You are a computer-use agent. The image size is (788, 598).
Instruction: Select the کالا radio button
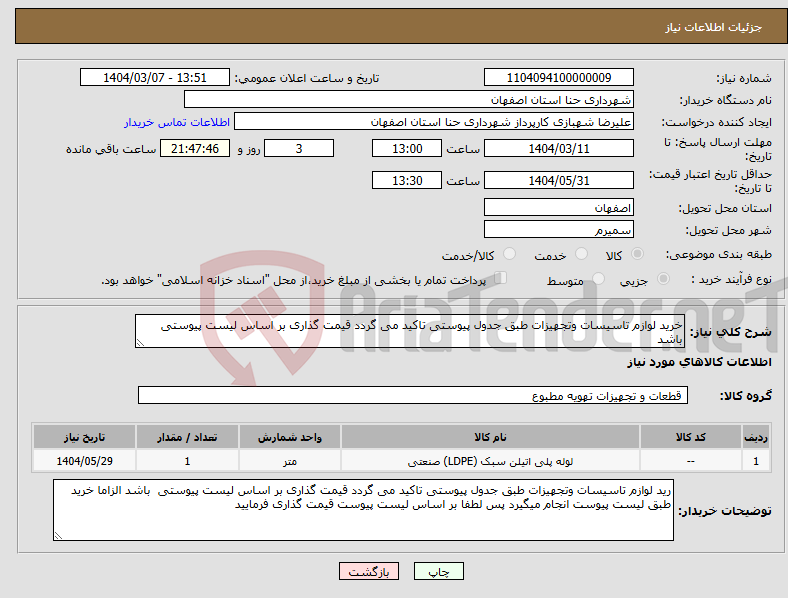637,254
